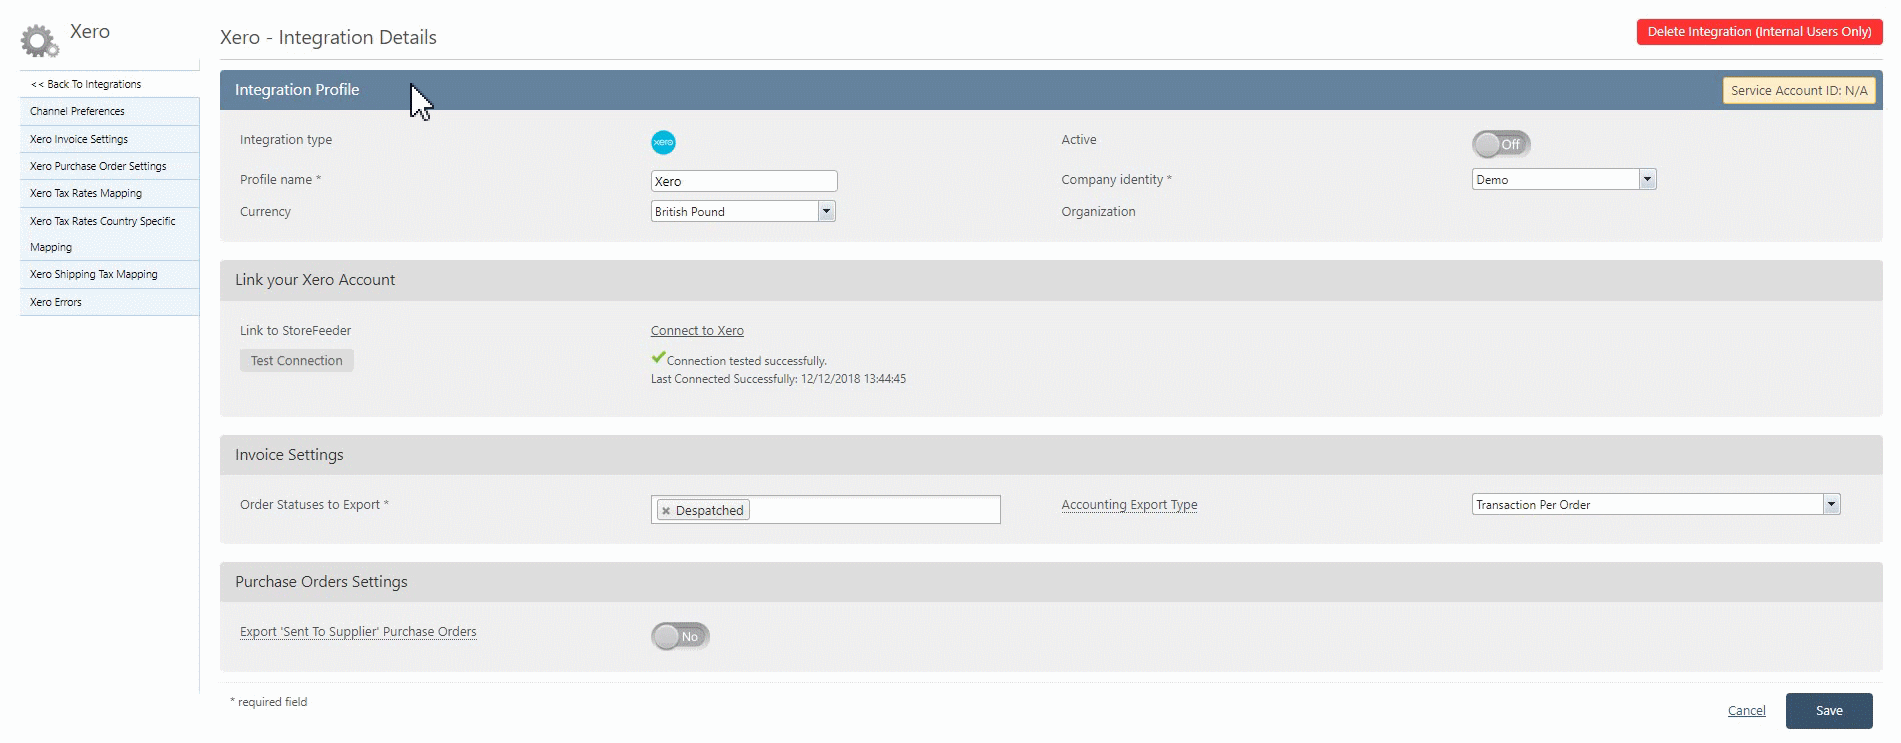1901x743 pixels.
Task: Click the Invoice Settings section header
Action: pos(1051,455)
